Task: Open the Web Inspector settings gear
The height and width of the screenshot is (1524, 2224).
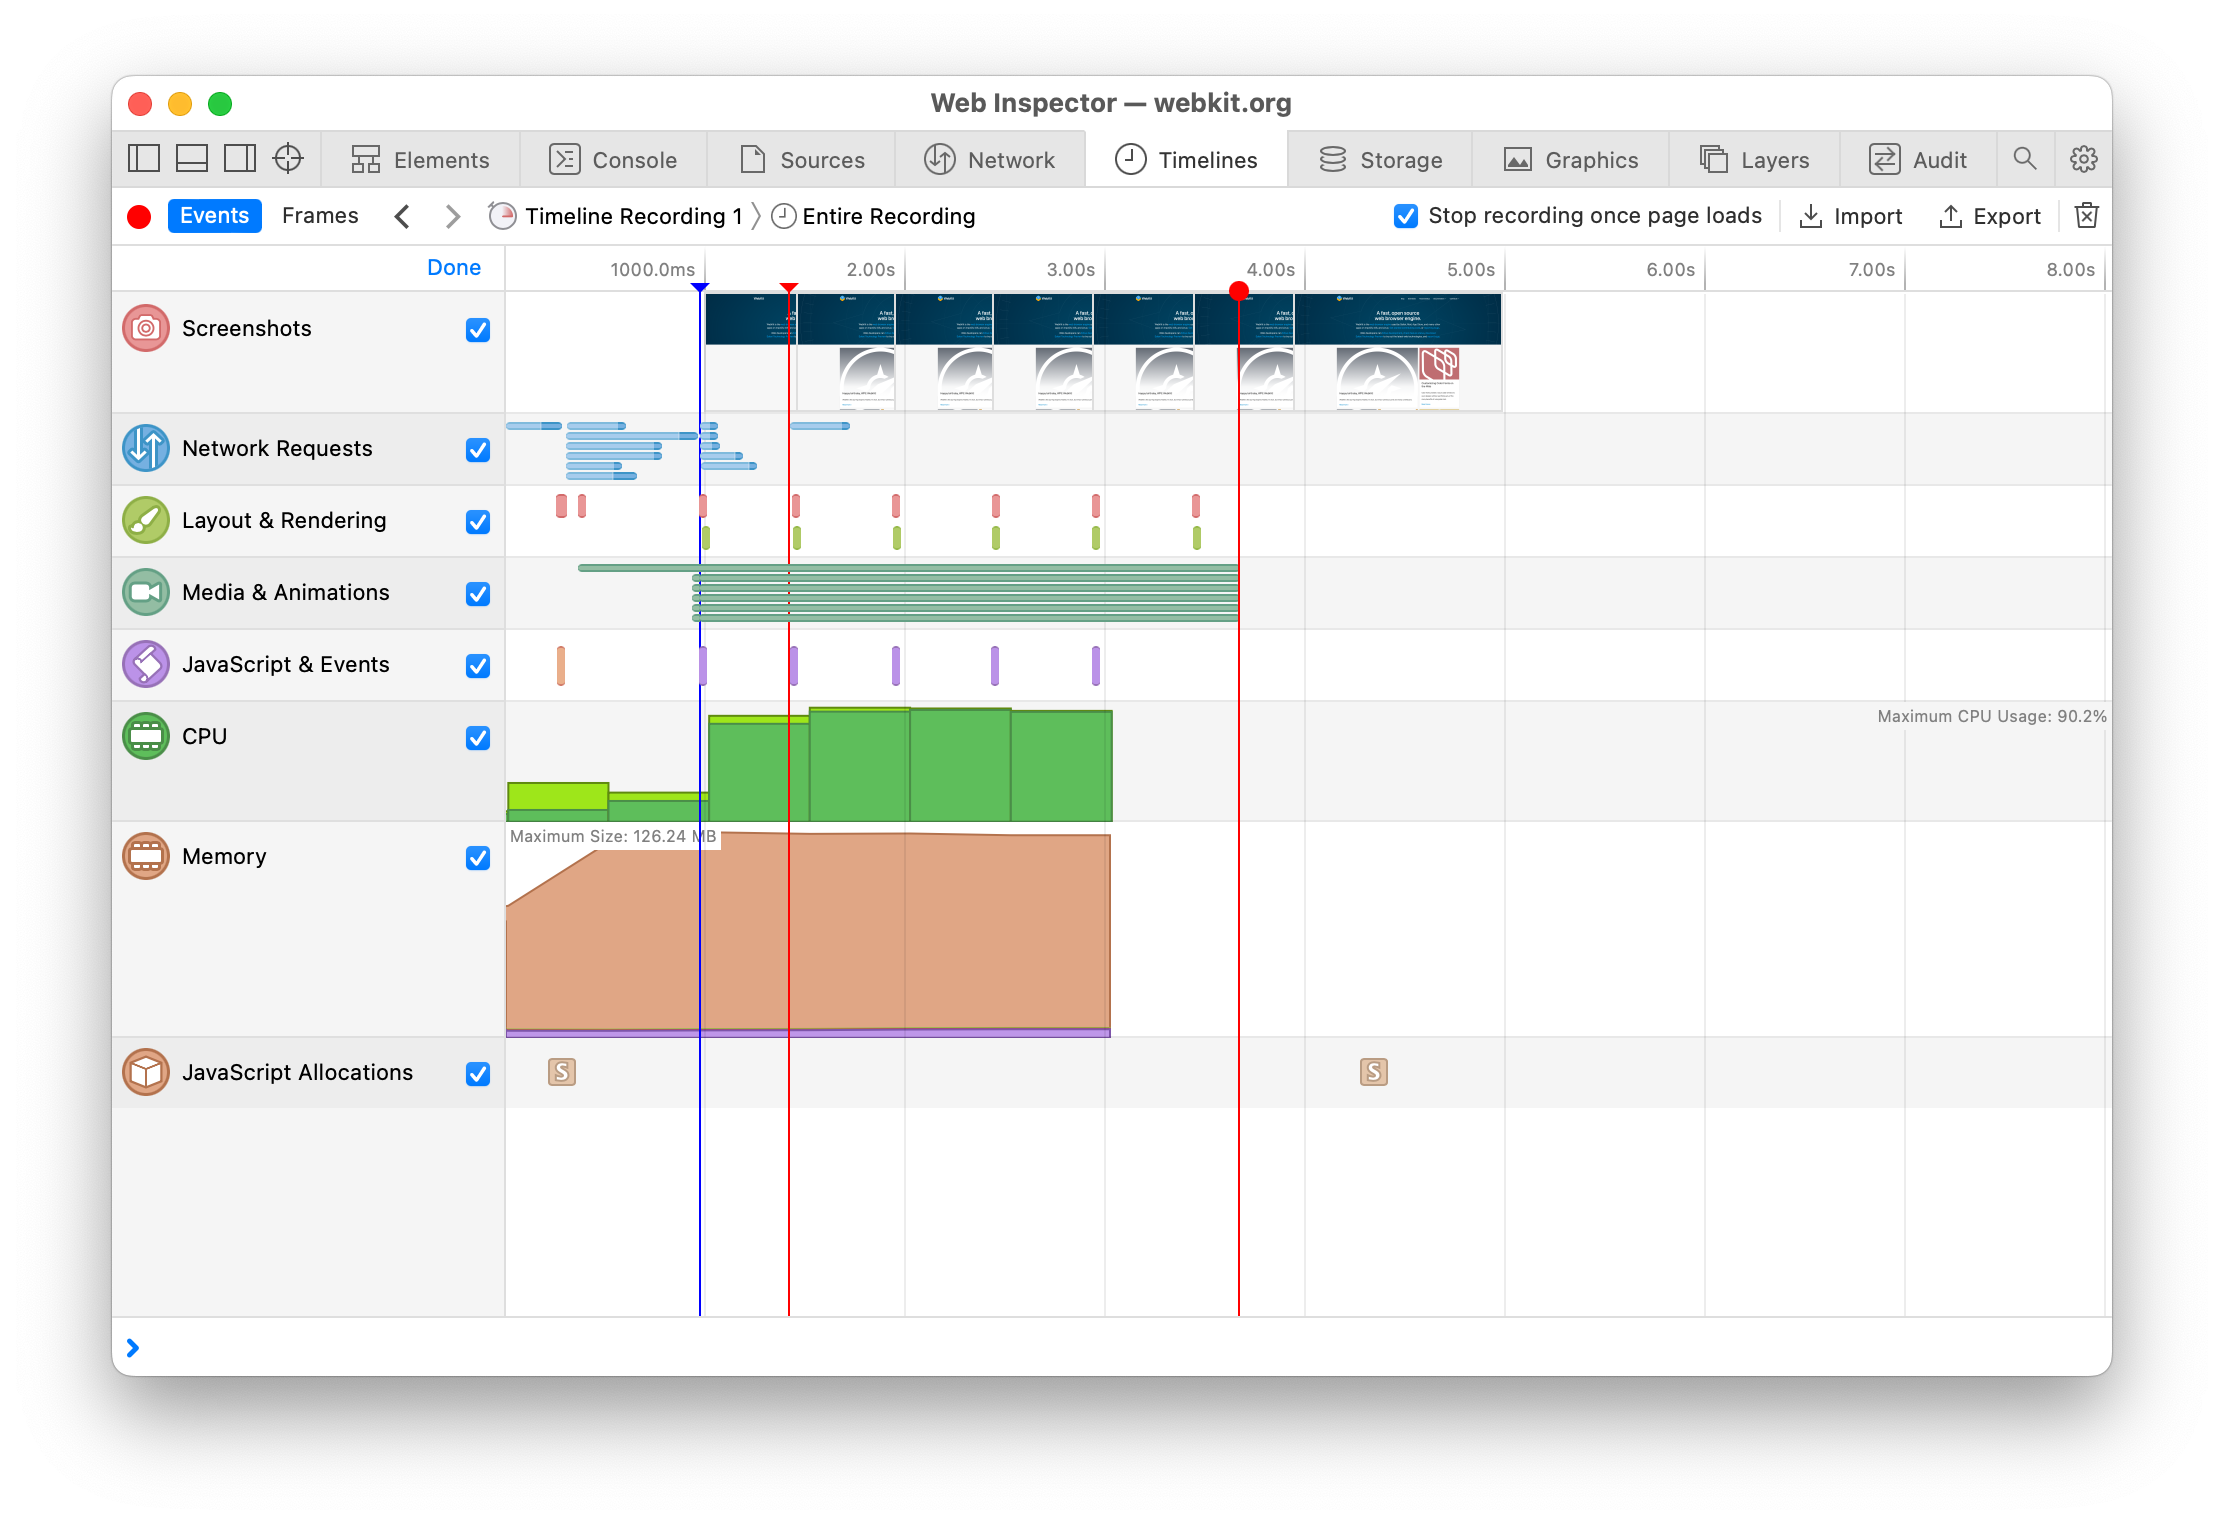Action: tap(2084, 159)
